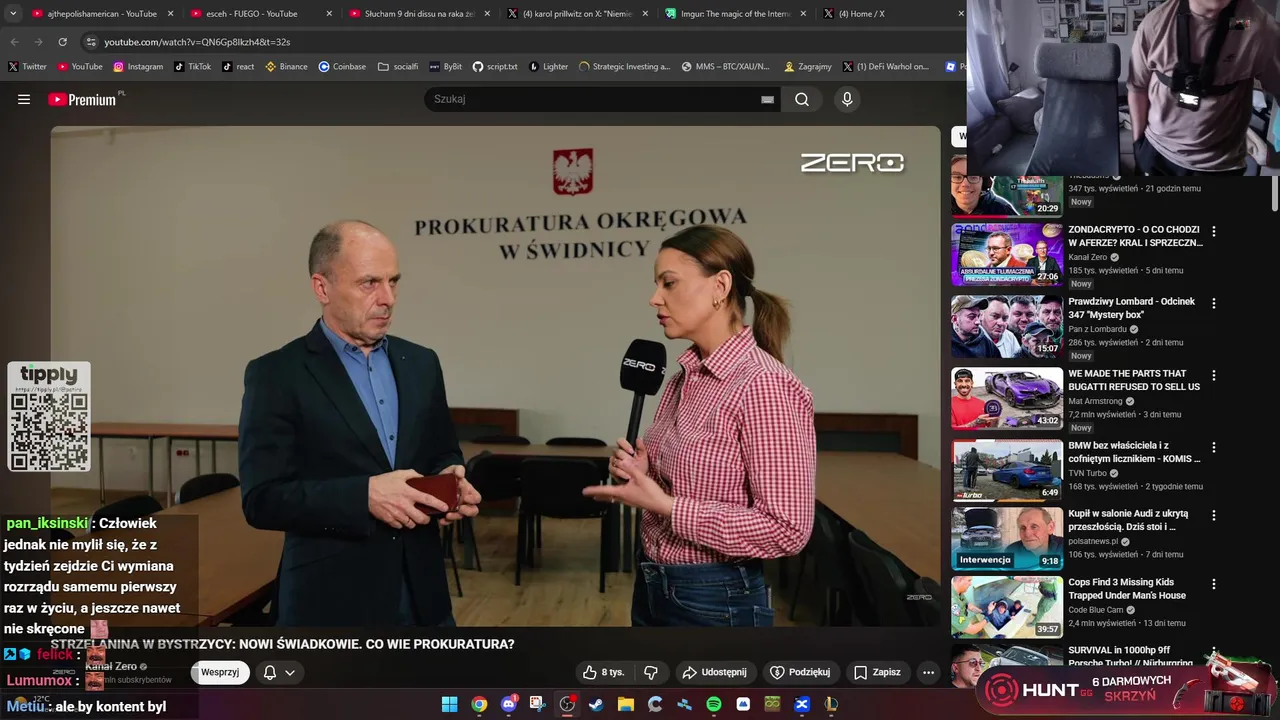Open the Binance bookmark
Viewport: 1280px width, 720px height.
286,67
